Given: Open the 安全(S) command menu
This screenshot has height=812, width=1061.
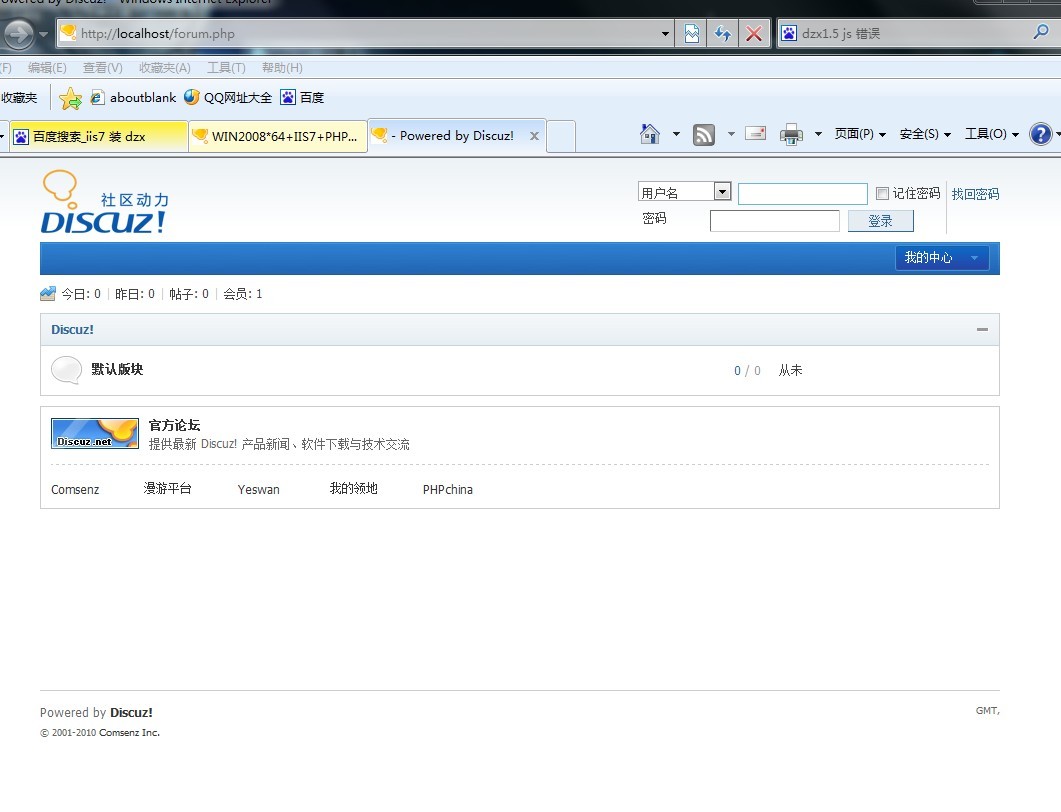Looking at the screenshot, I should point(925,134).
